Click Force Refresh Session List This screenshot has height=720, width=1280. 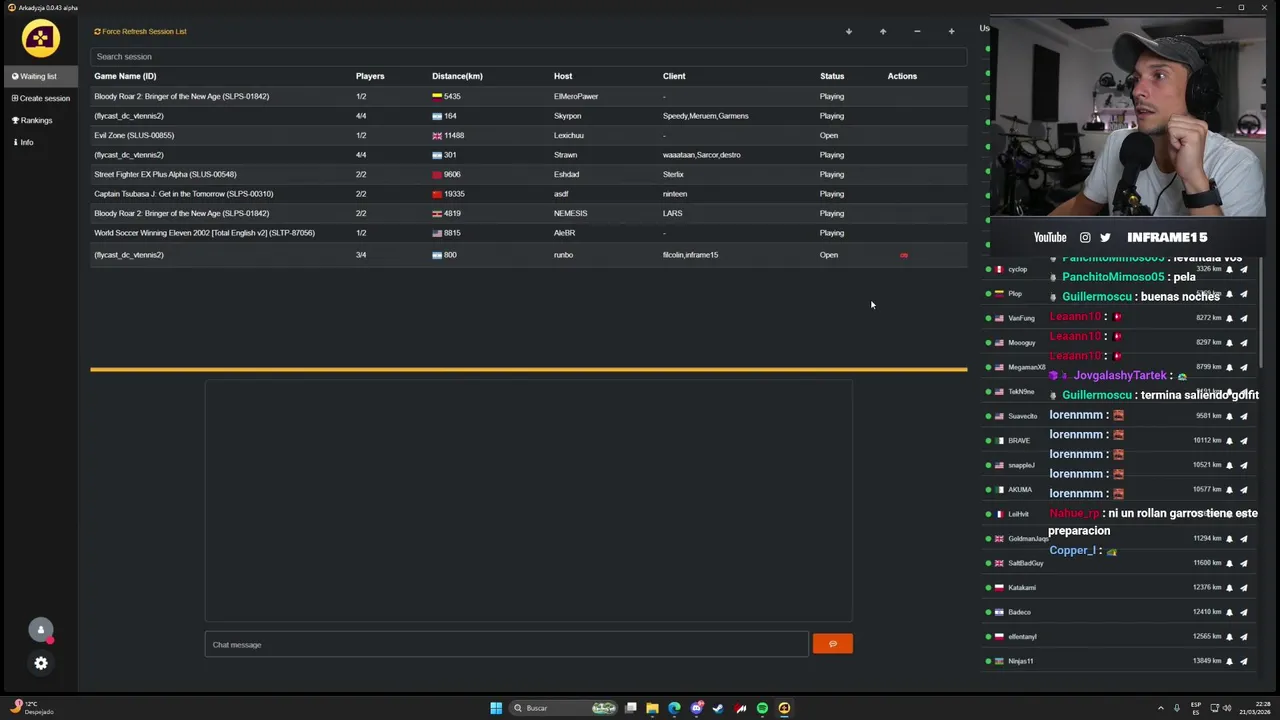[140, 31]
